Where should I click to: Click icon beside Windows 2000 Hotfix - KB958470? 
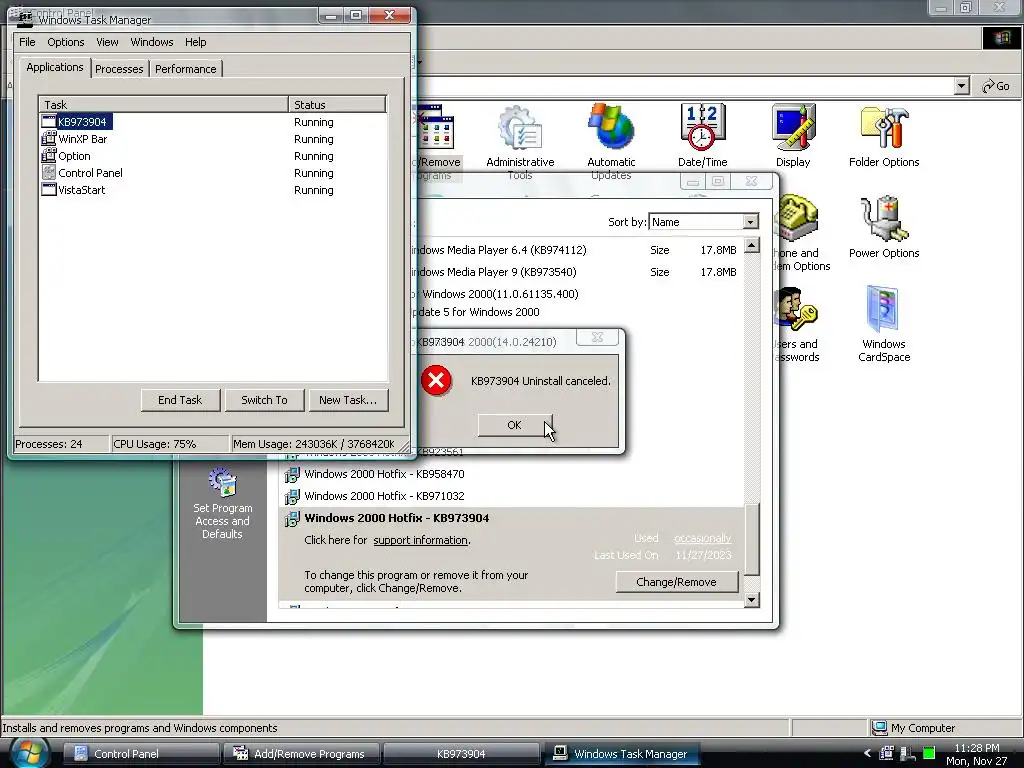(x=292, y=474)
